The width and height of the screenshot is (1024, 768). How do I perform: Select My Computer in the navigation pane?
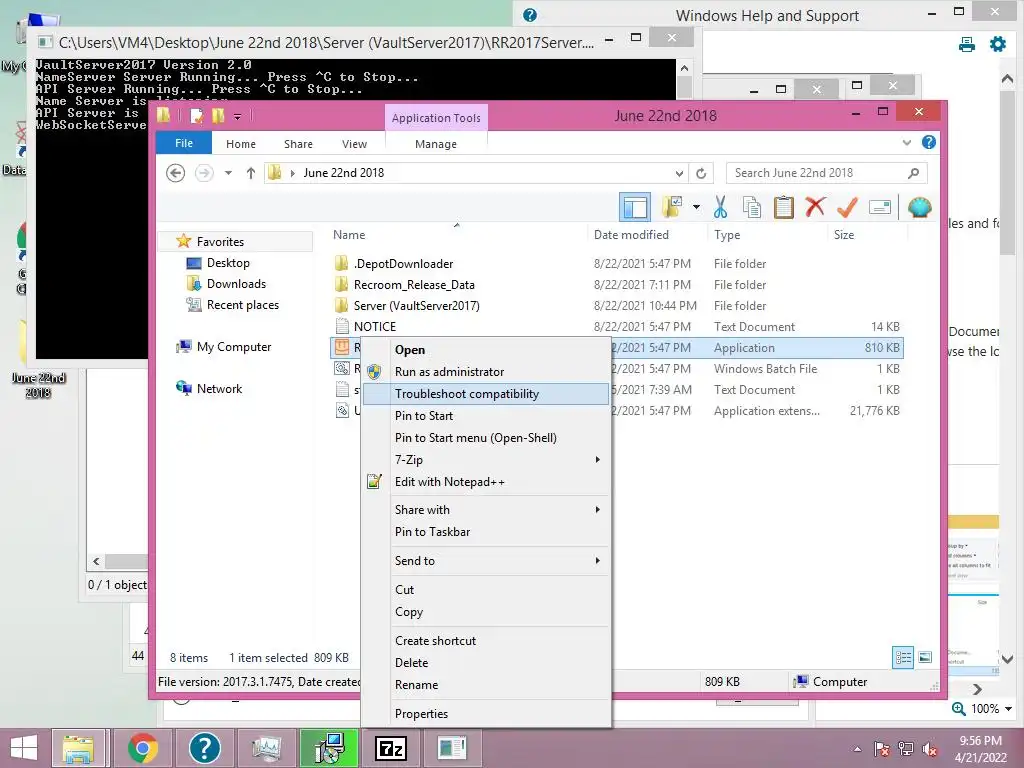coord(234,347)
